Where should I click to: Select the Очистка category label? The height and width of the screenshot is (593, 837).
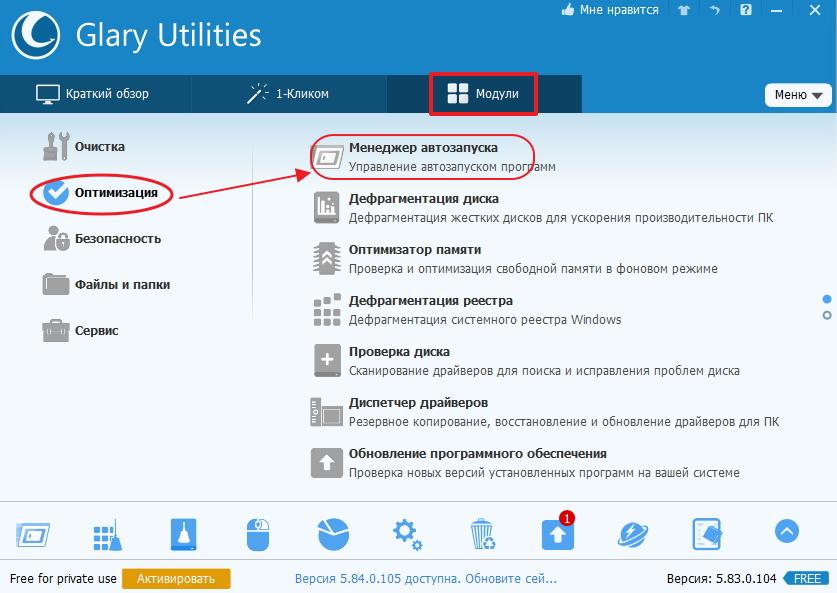[99, 146]
